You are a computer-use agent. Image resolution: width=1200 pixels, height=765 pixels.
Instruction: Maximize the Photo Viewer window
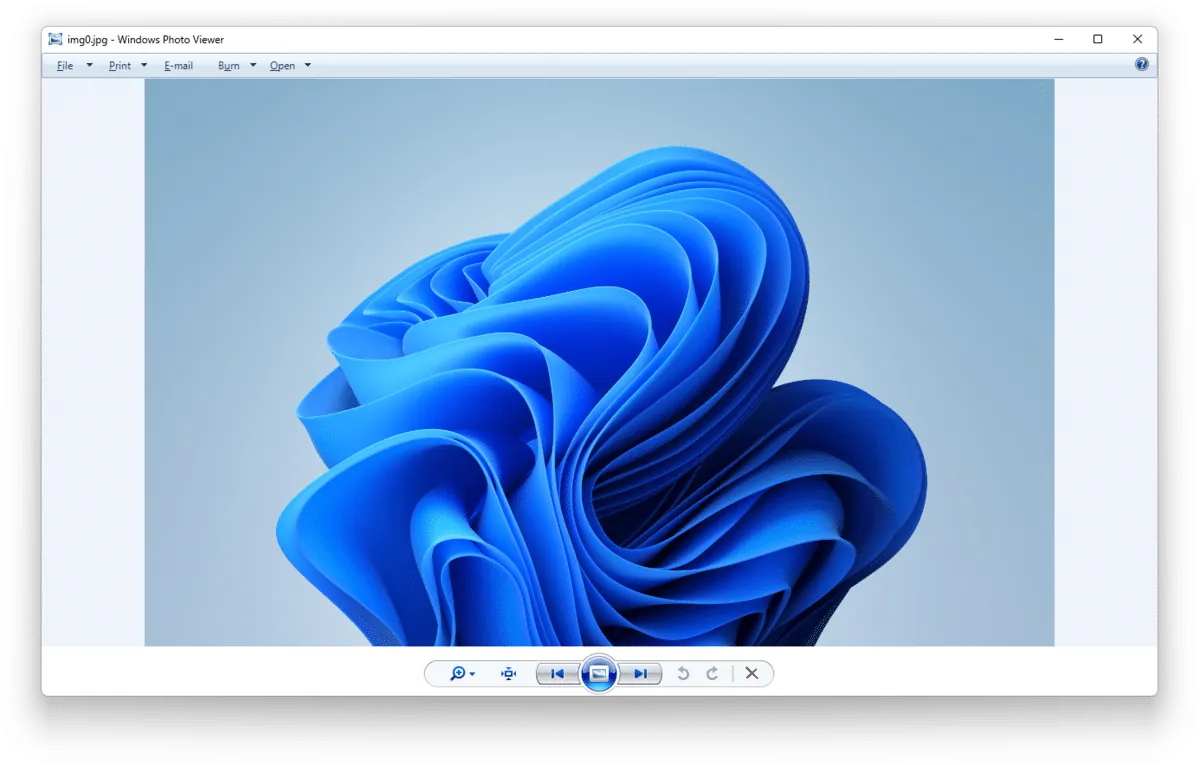1098,39
